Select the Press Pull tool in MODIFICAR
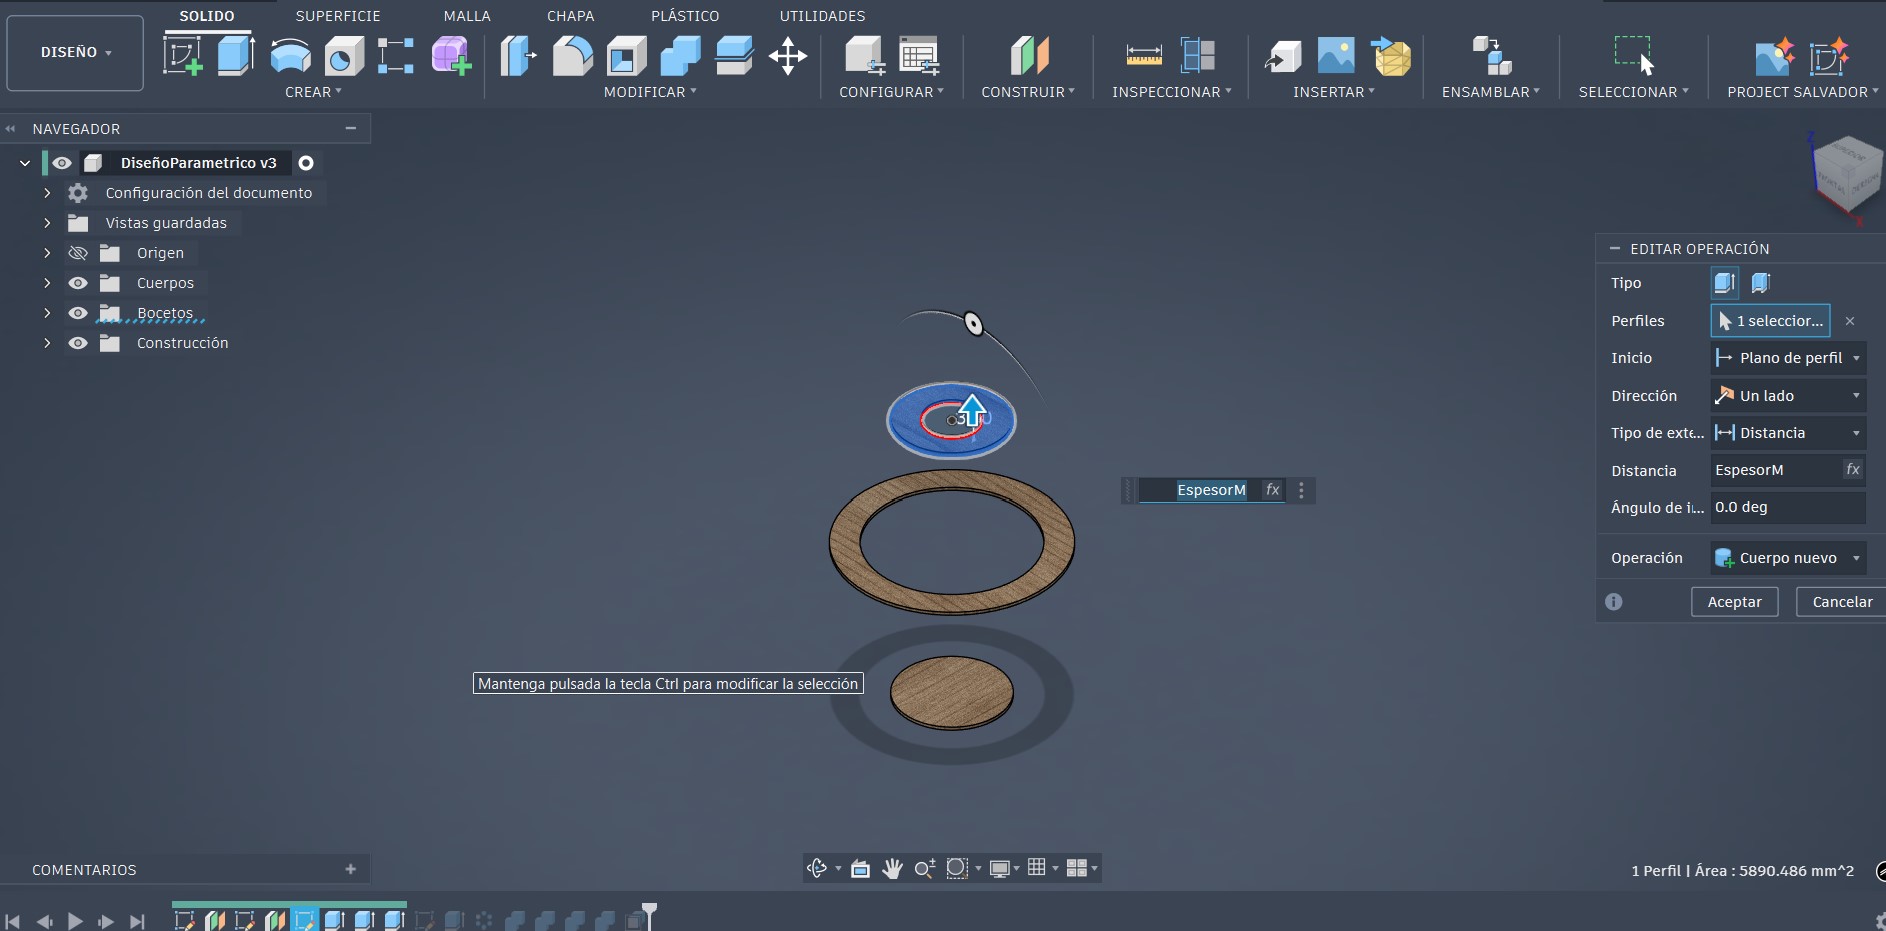 [x=517, y=55]
